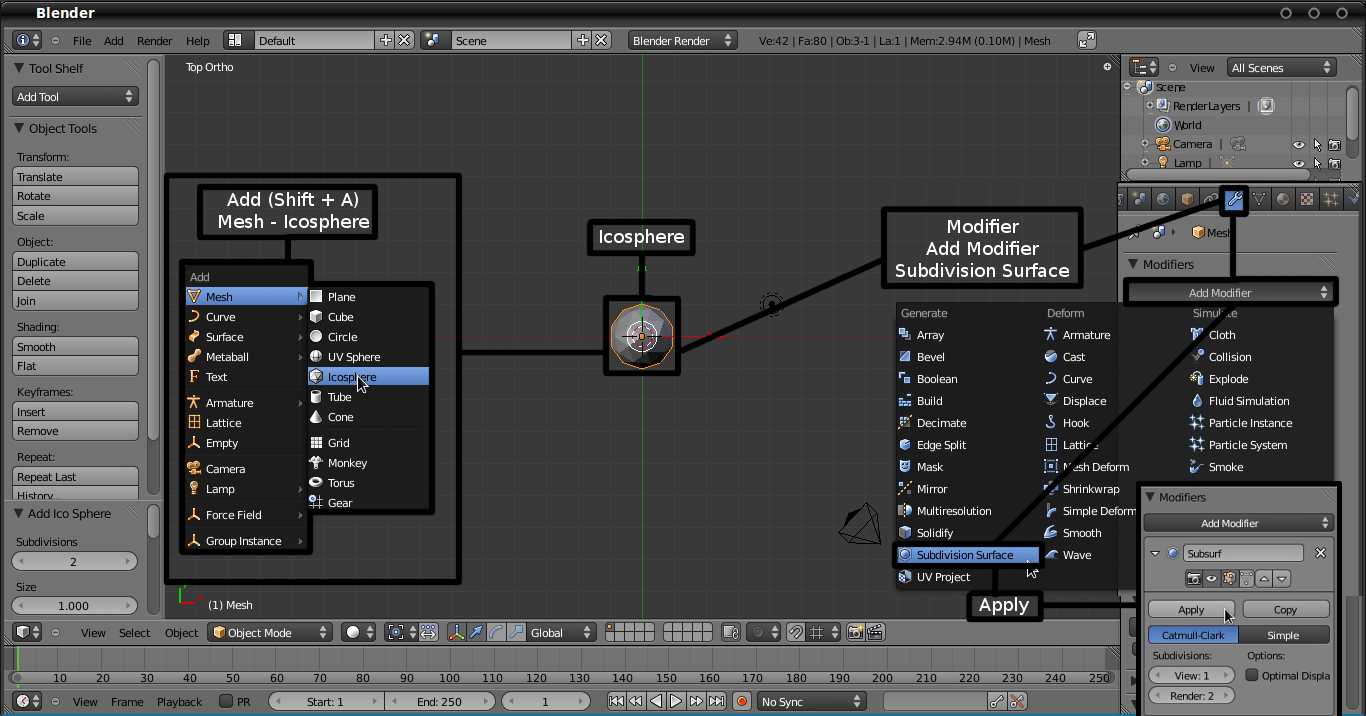Screen dimensions: 1366x716
Task: Apply the Subsurf modifier
Action: 1191,609
